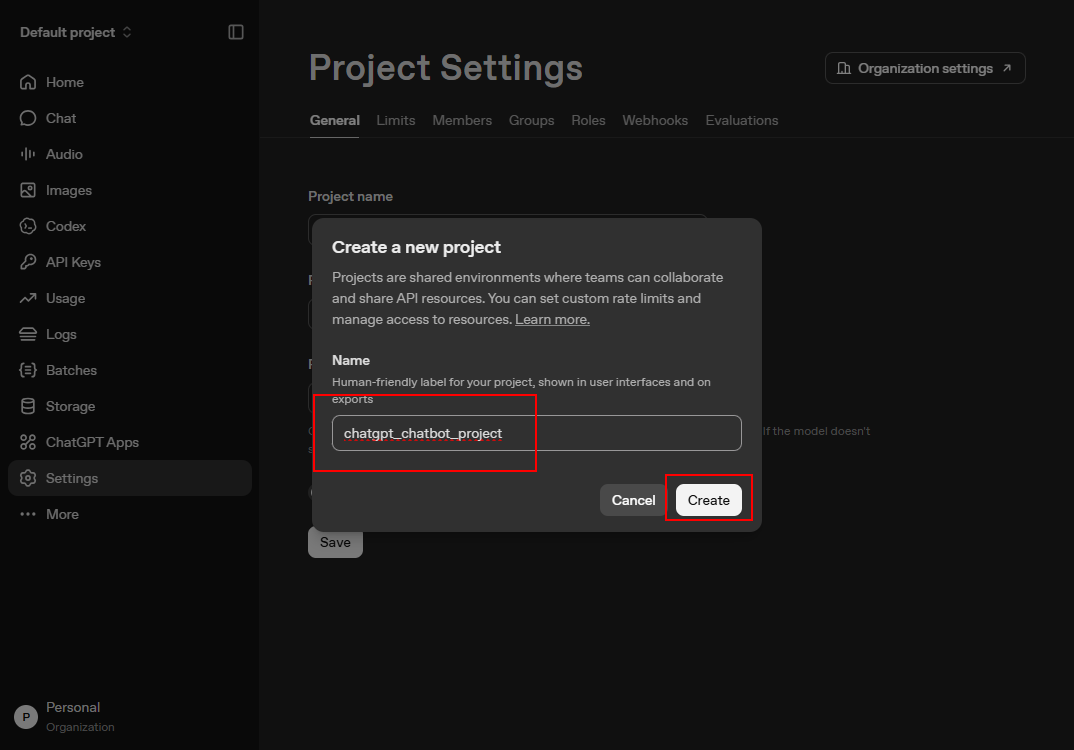The height and width of the screenshot is (750, 1074).
Task: Click the Codex icon in sidebar
Action: point(28,226)
